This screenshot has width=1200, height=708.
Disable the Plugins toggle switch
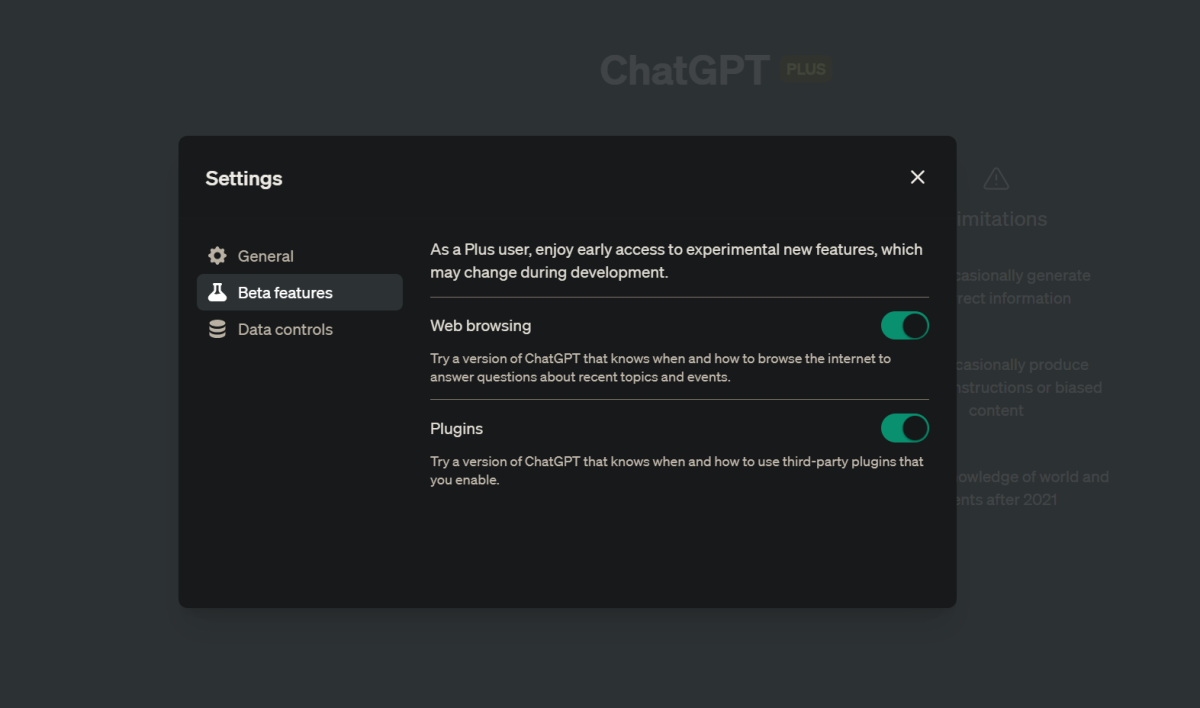(904, 429)
